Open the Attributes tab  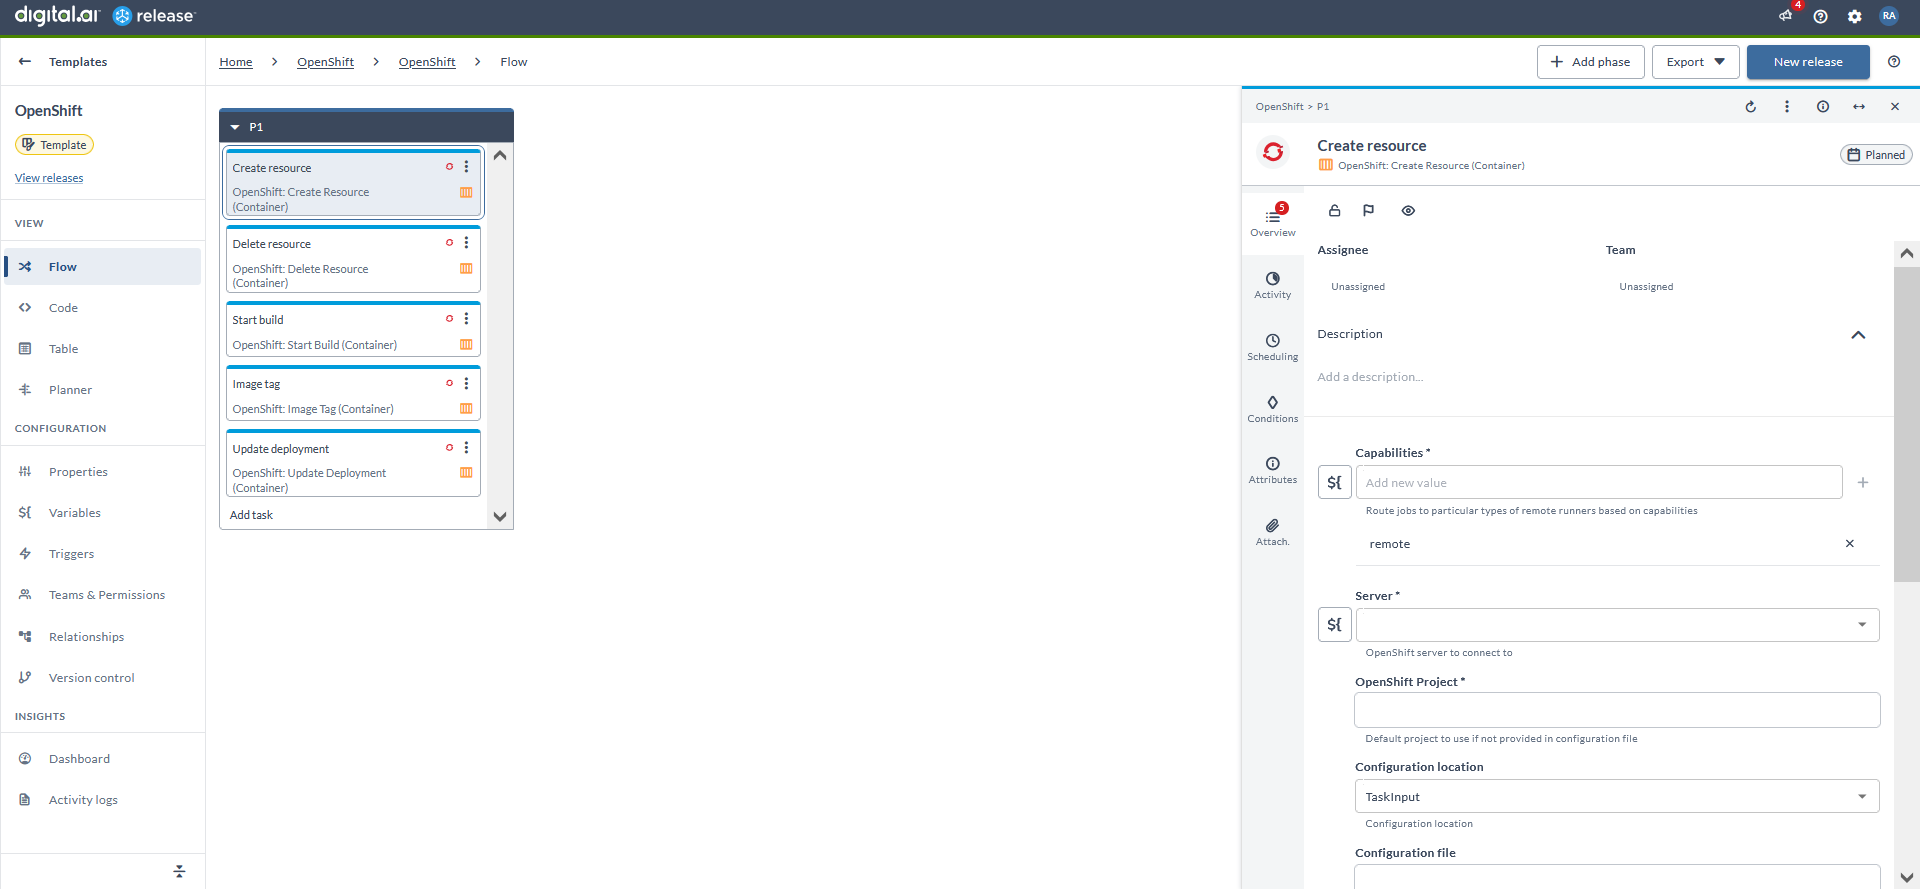1273,470
